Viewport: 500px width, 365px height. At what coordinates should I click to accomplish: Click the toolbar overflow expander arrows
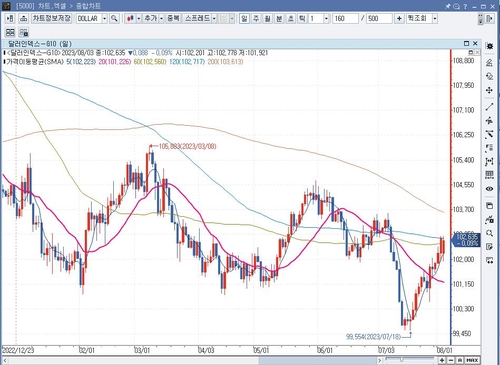480,19
